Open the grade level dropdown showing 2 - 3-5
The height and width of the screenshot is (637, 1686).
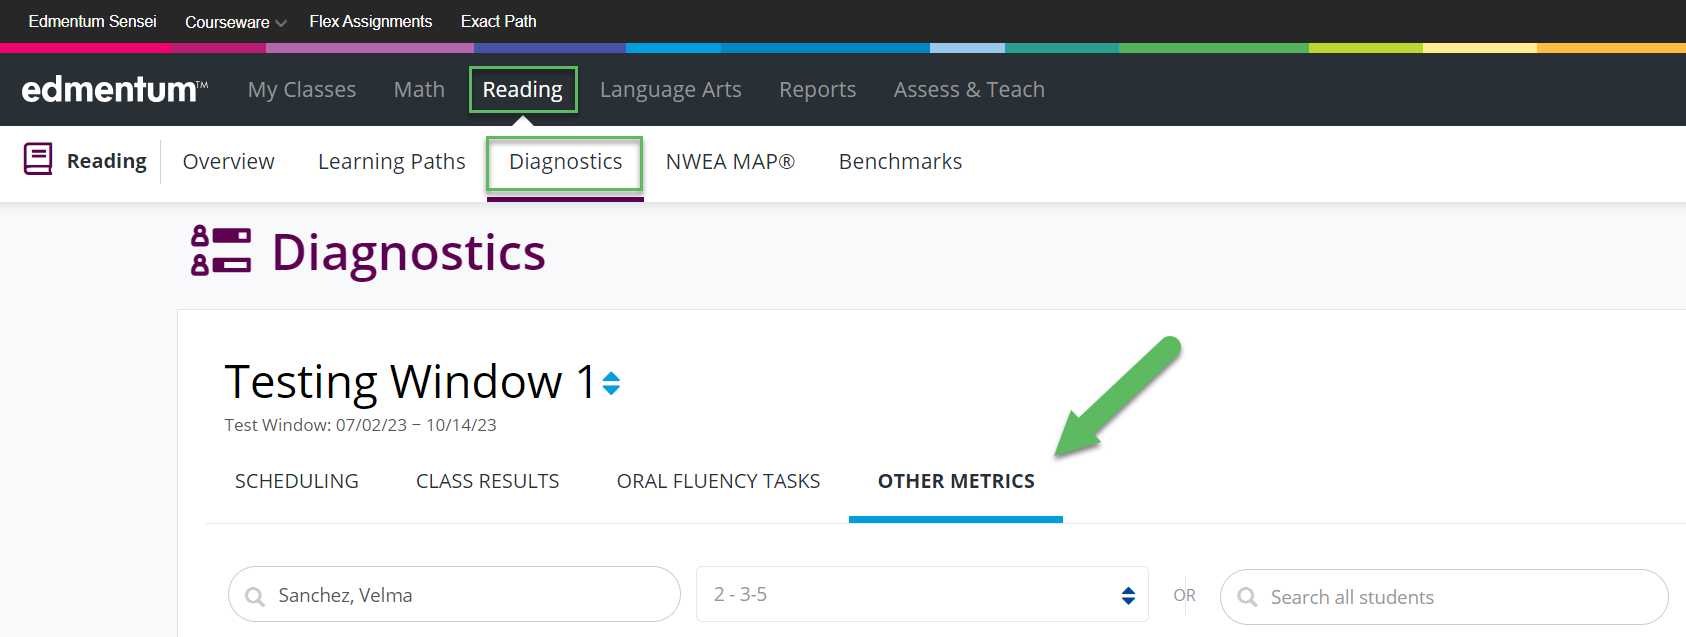[x=920, y=594]
